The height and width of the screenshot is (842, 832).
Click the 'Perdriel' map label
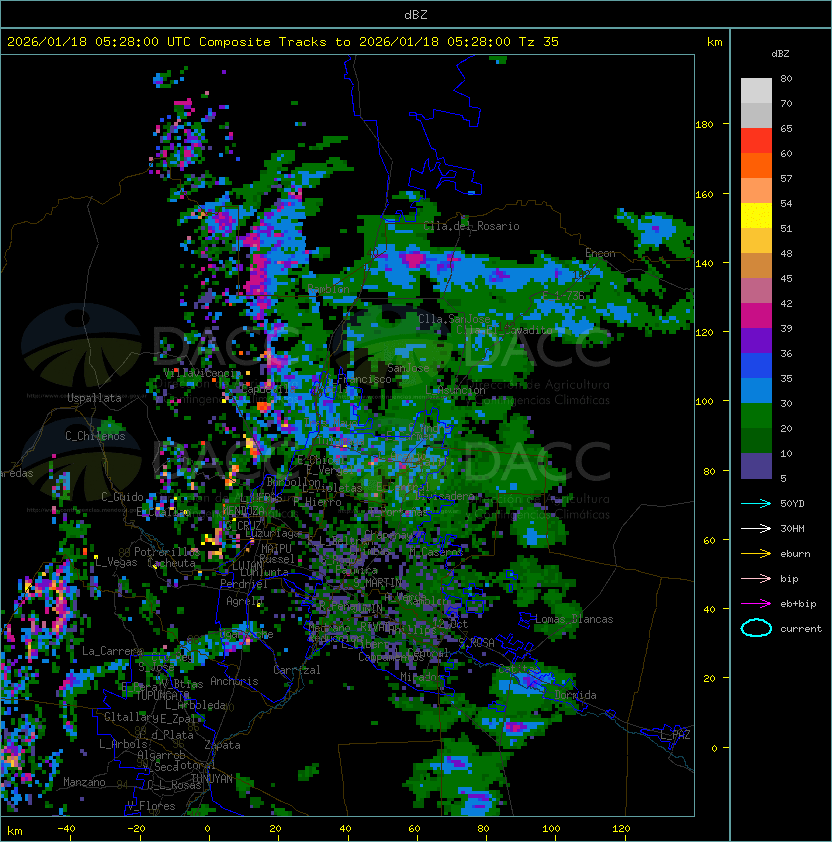pyautogui.click(x=244, y=584)
